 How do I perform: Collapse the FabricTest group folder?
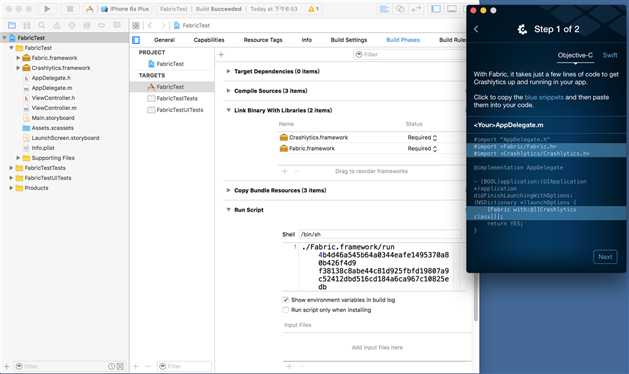point(11,48)
